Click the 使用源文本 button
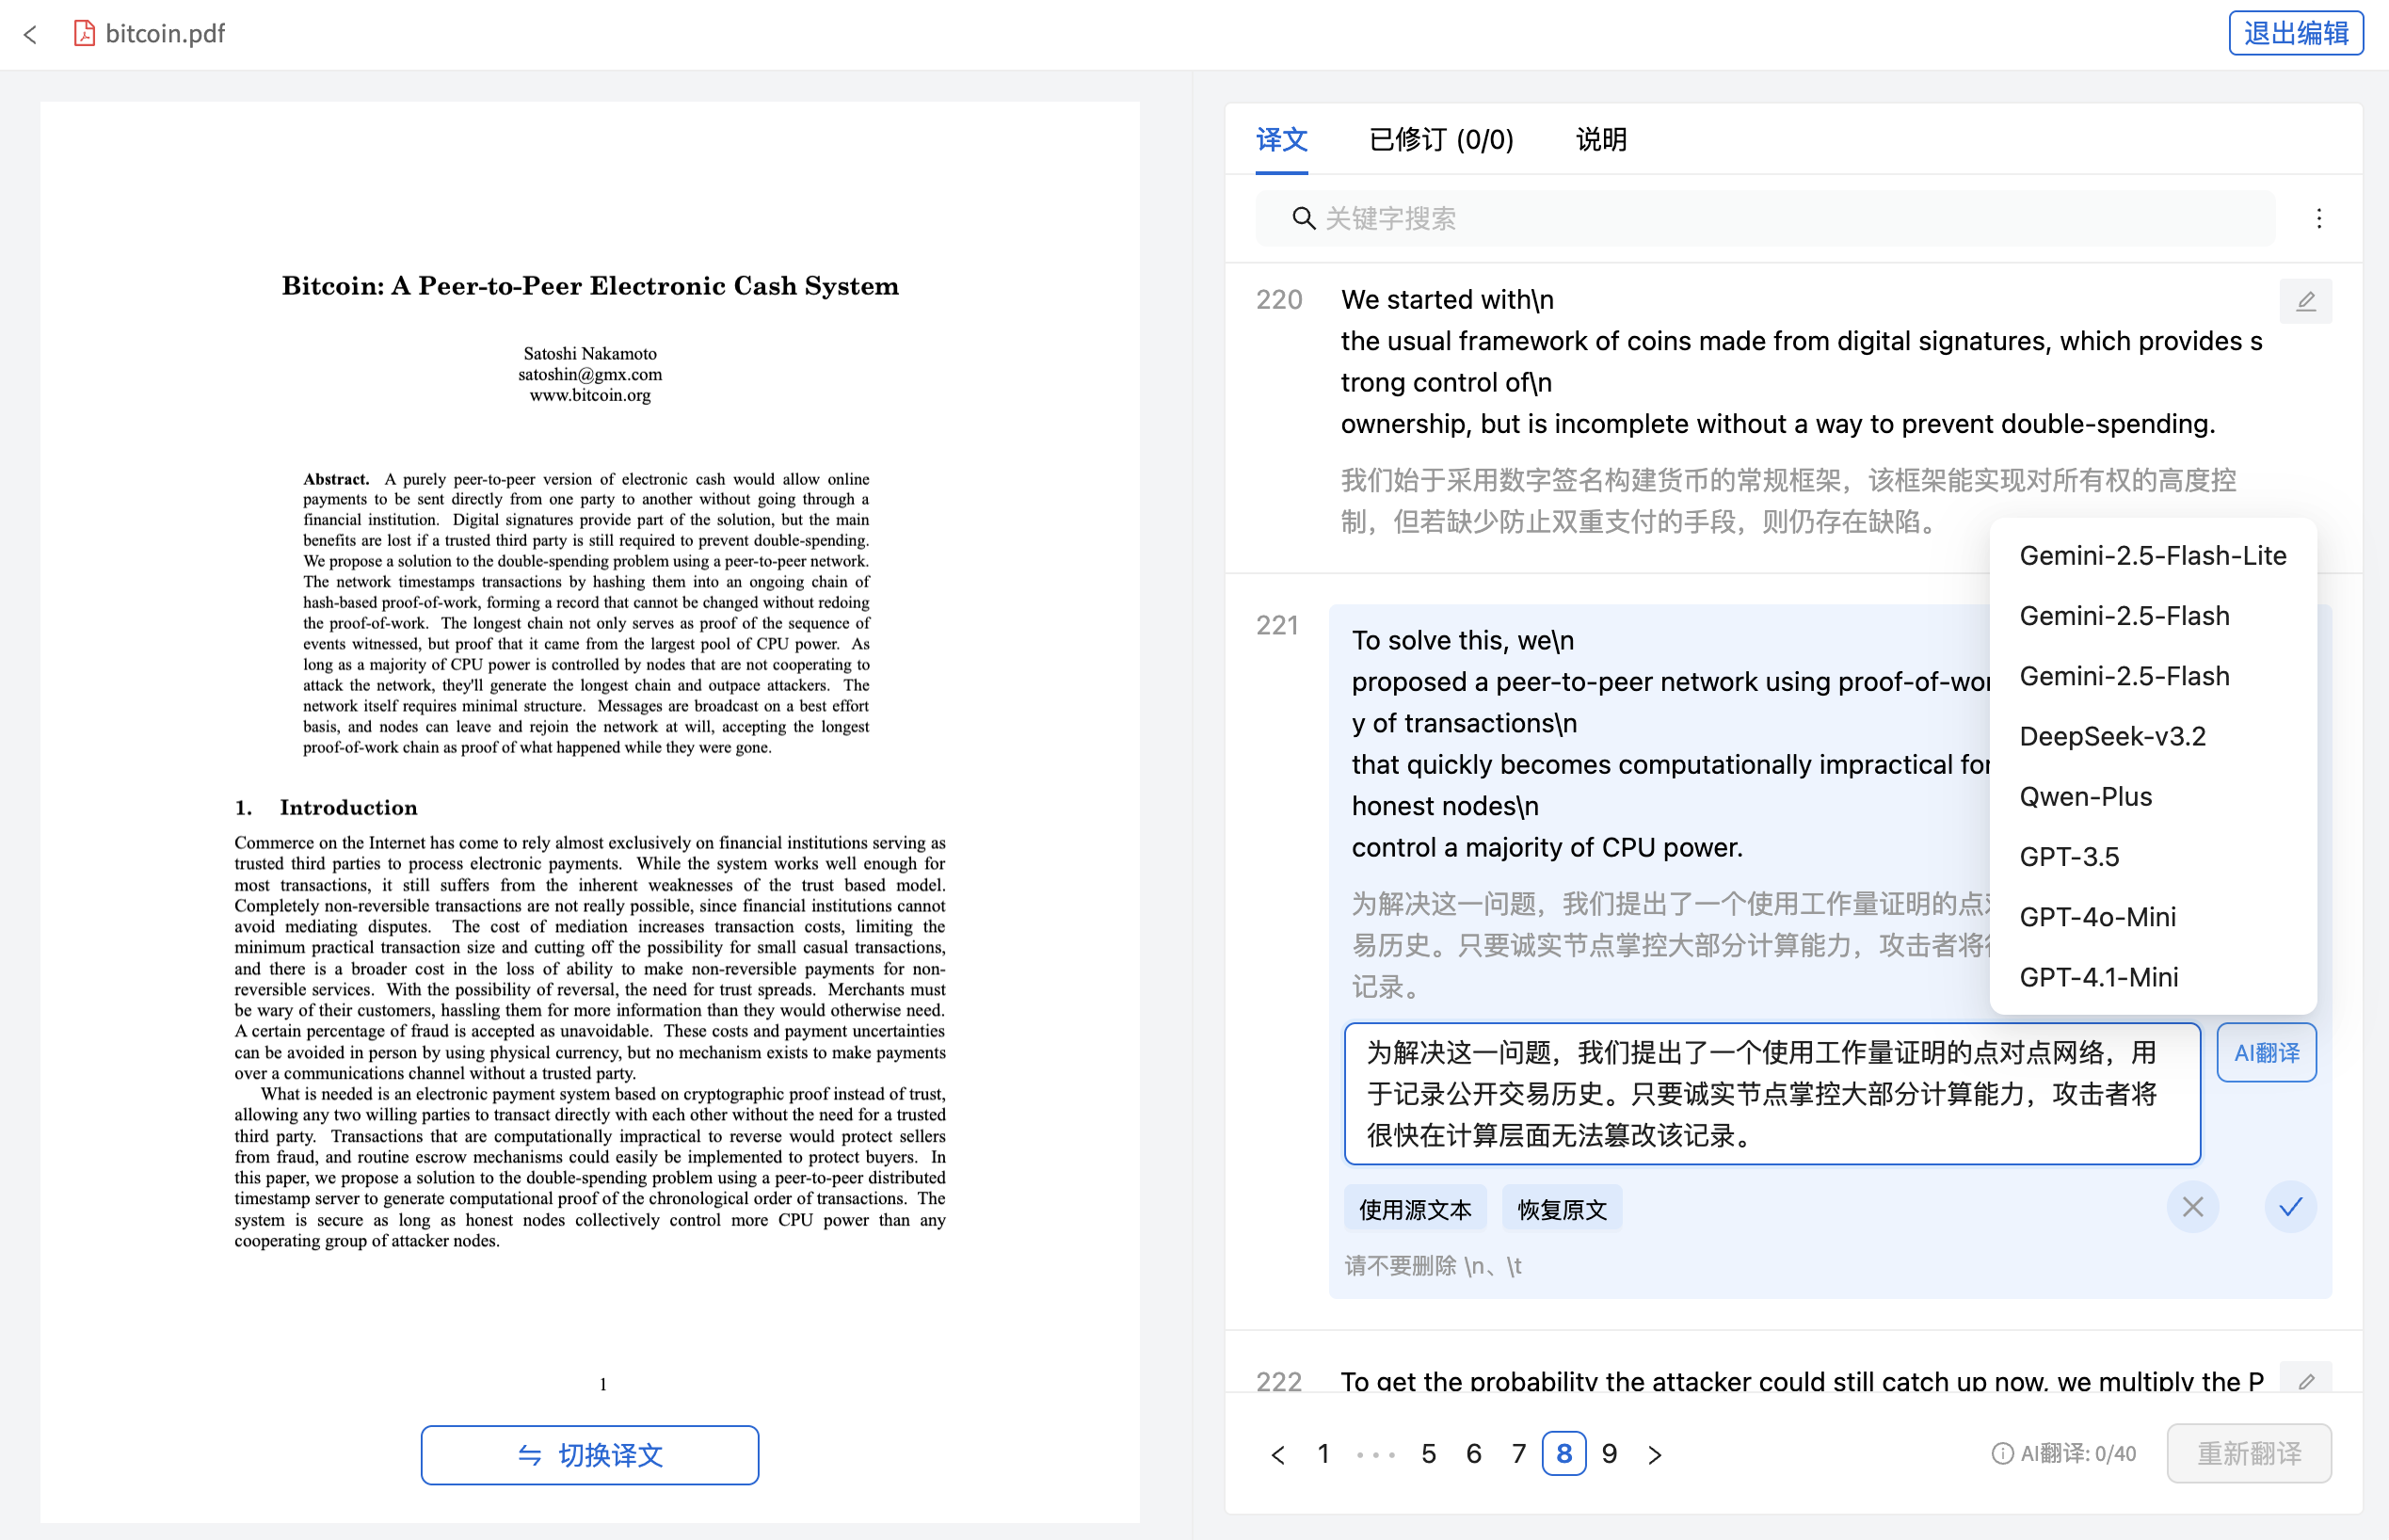The height and width of the screenshot is (1540, 2389). pos(1414,1209)
